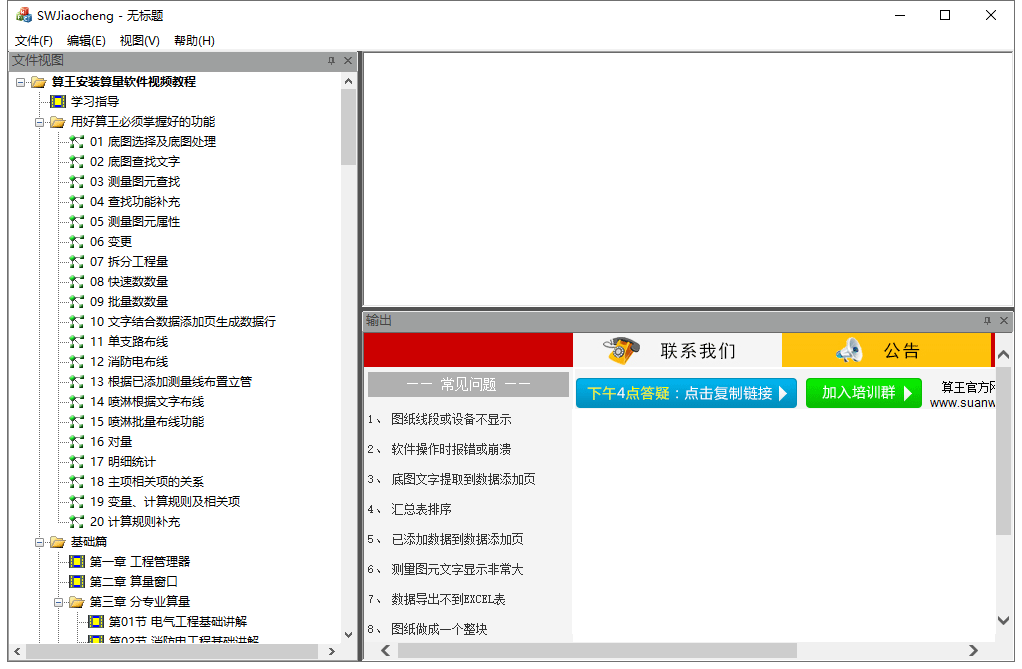Open the 文件(F) menu
Image resolution: width=1022 pixels, height=669 pixels.
[34, 41]
